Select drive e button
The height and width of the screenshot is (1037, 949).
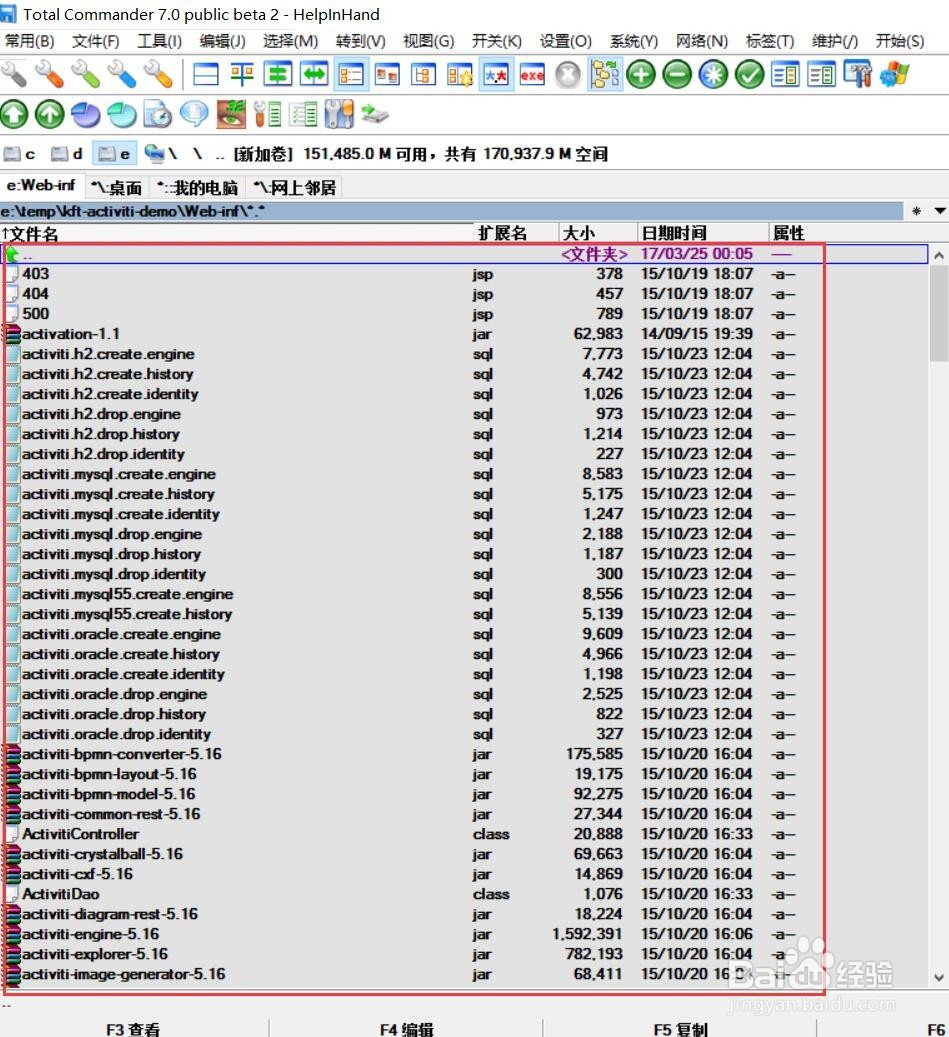click(x=114, y=154)
